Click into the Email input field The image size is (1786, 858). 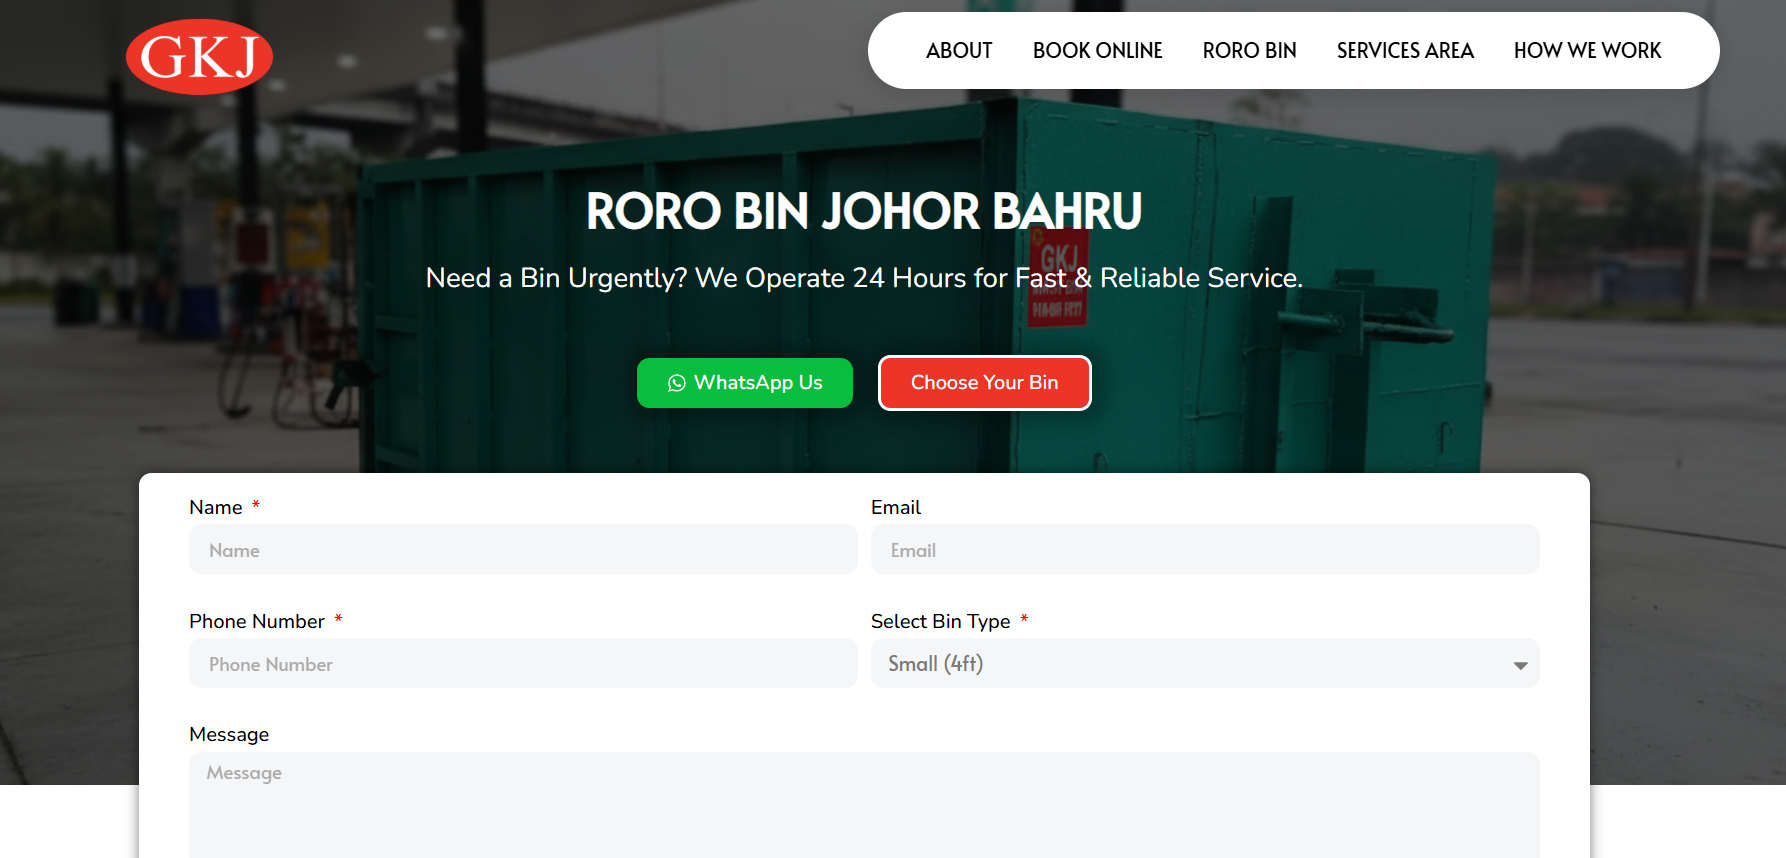click(1204, 550)
